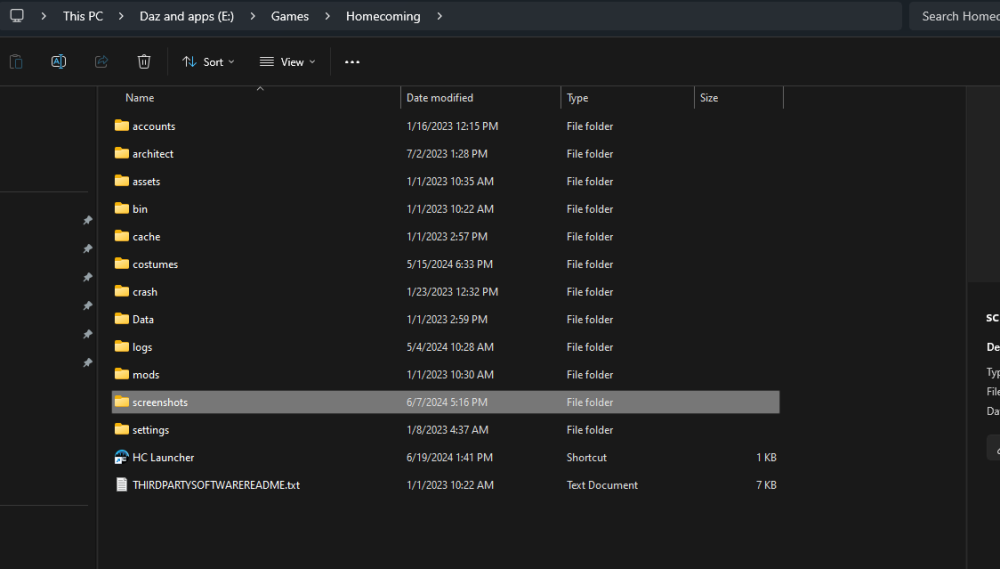
Task: Expand the chevron after Homecoming in the address bar
Action: pos(439,16)
